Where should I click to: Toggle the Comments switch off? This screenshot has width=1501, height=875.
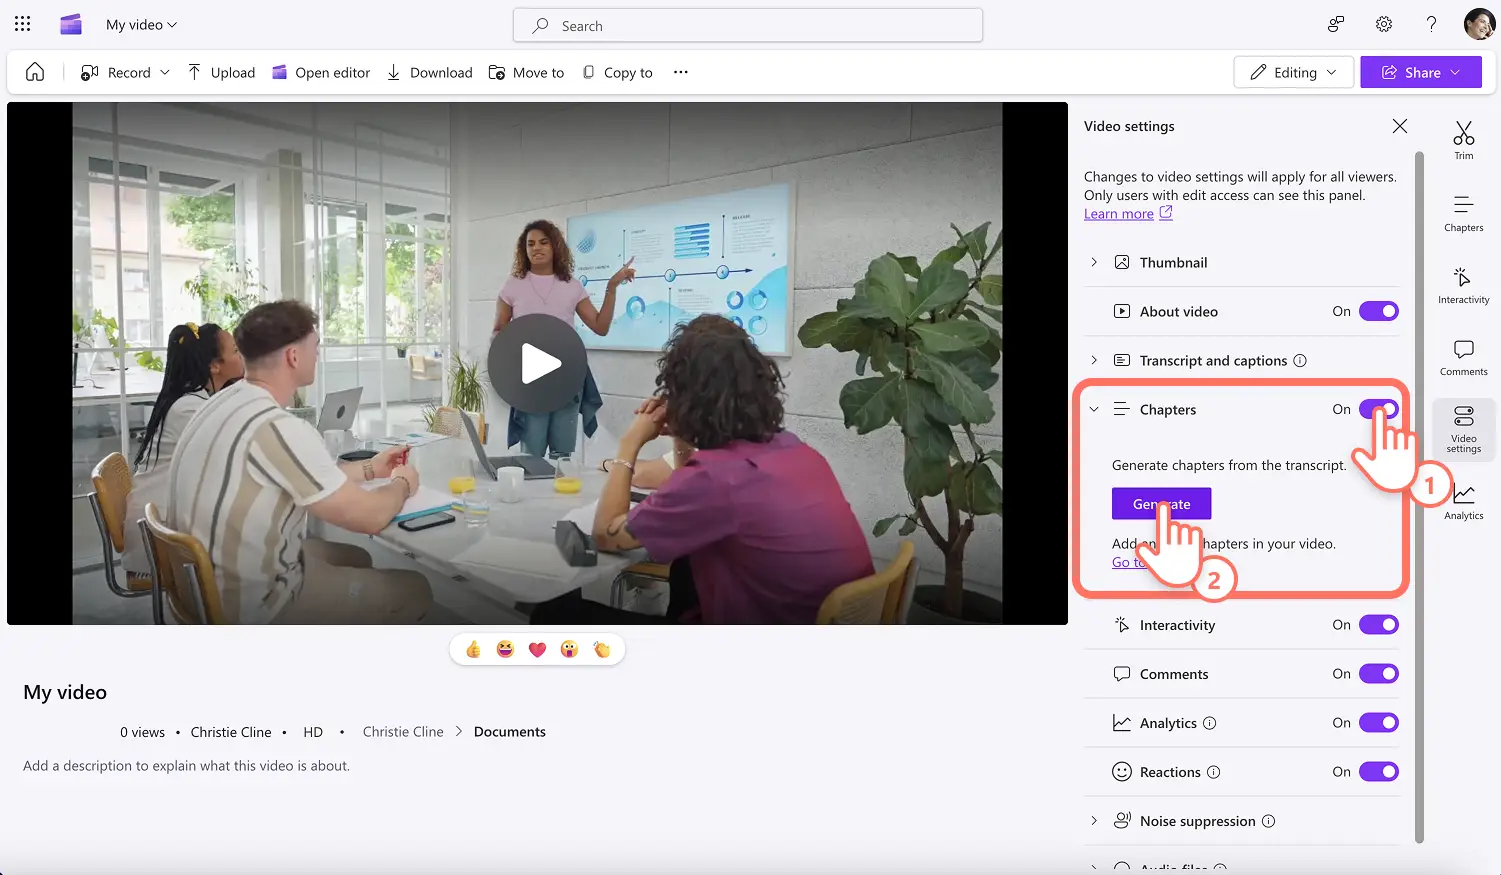pos(1379,674)
